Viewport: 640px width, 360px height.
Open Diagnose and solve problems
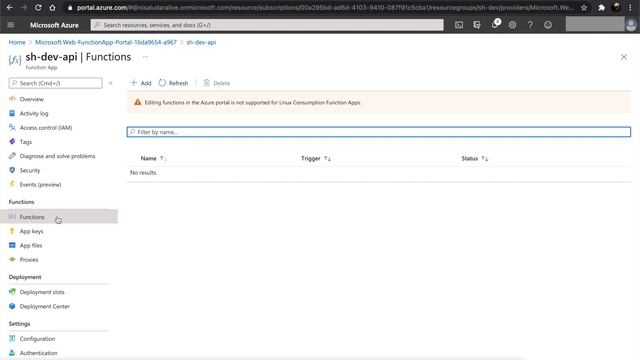click(57, 156)
